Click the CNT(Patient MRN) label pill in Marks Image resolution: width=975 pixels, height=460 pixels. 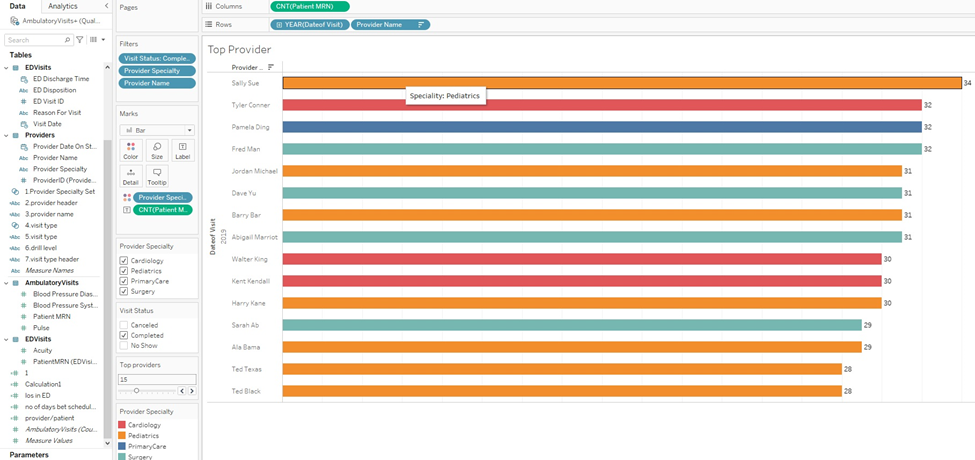(x=163, y=210)
